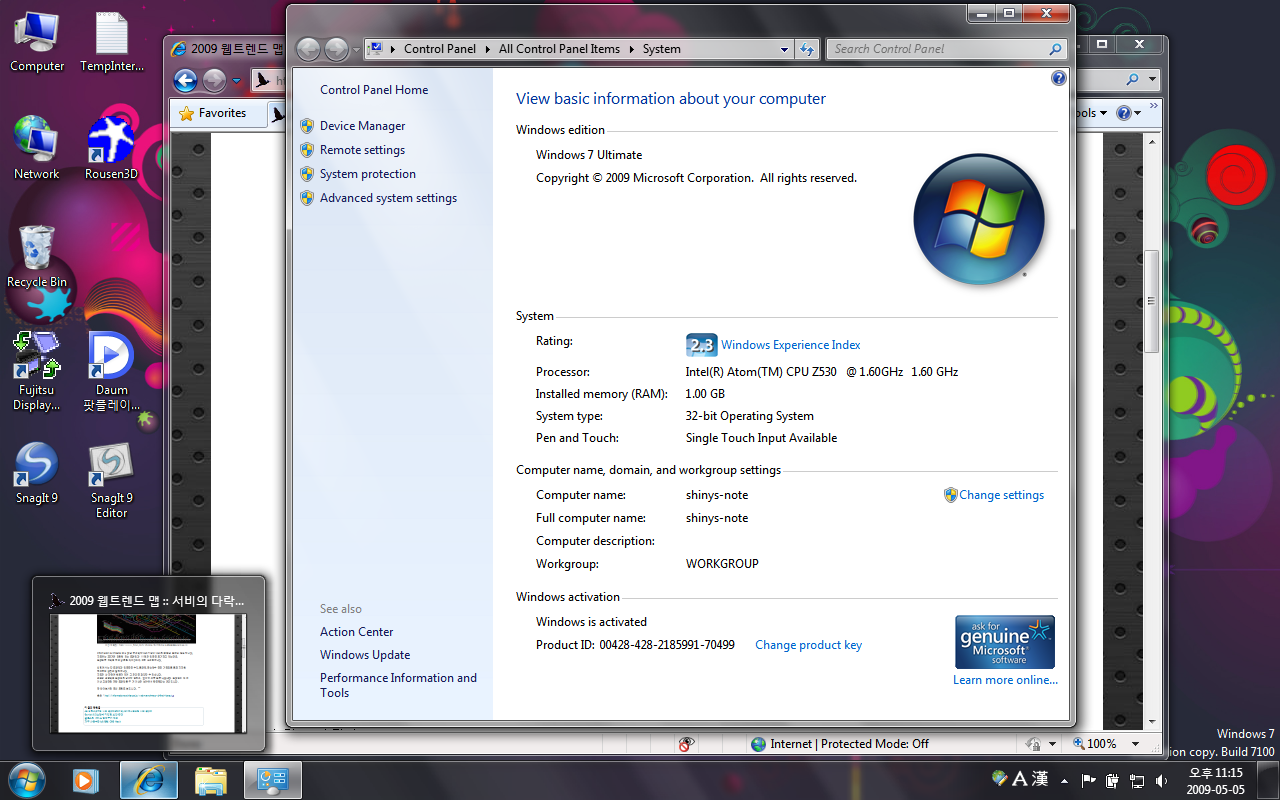The width and height of the screenshot is (1280, 800).
Task: Click Control Panel back arrow button
Action: [309, 49]
